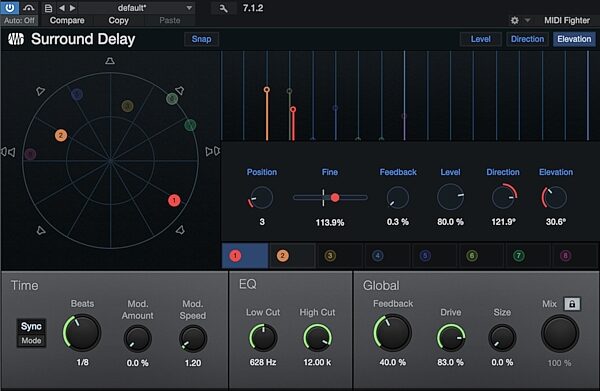Screen dimensions: 600x391
Task: Select tap 4 tab
Action: click(387, 255)
